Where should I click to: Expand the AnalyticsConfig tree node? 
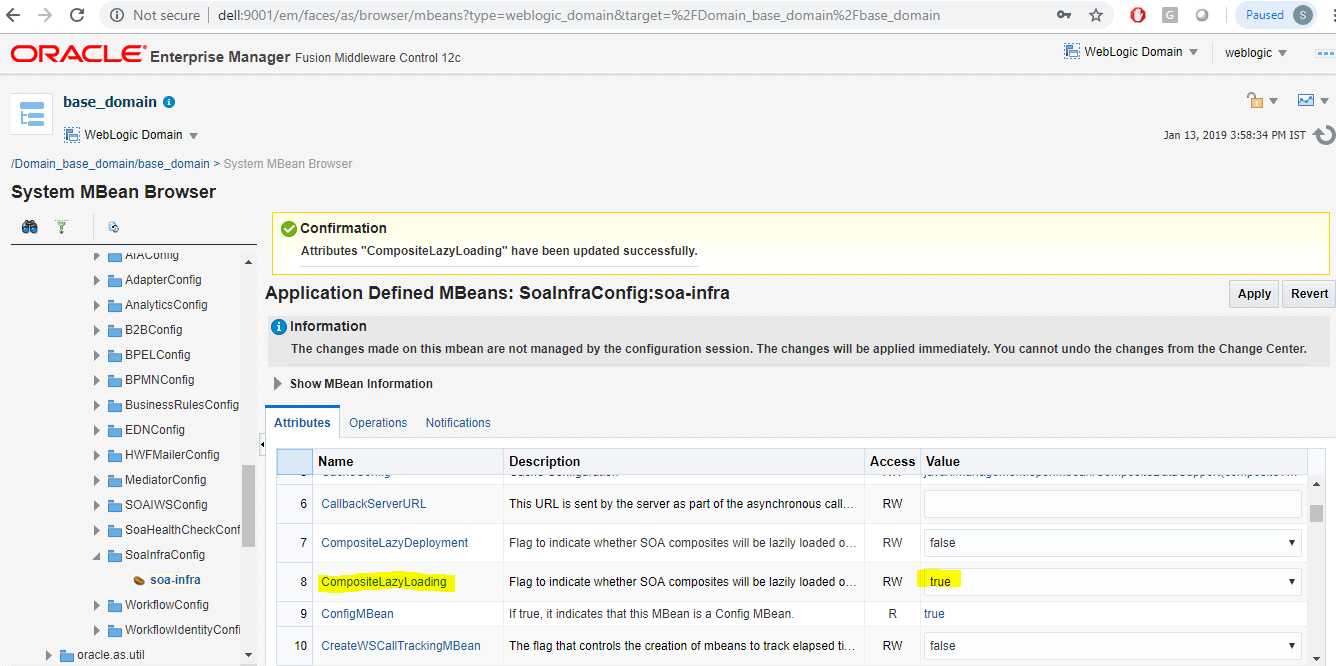point(97,305)
